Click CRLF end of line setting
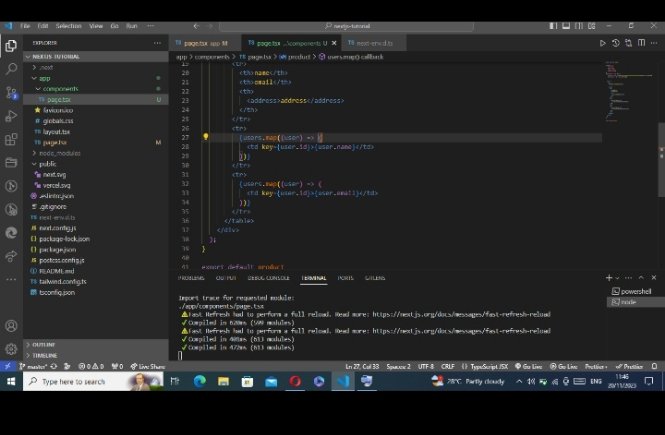The height and width of the screenshot is (435, 665). tap(448, 366)
